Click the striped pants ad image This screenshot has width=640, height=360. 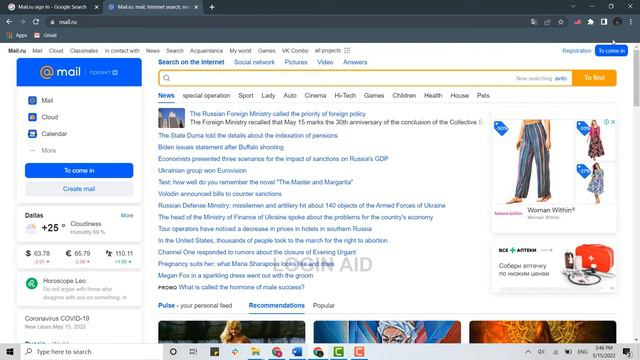coord(533,162)
